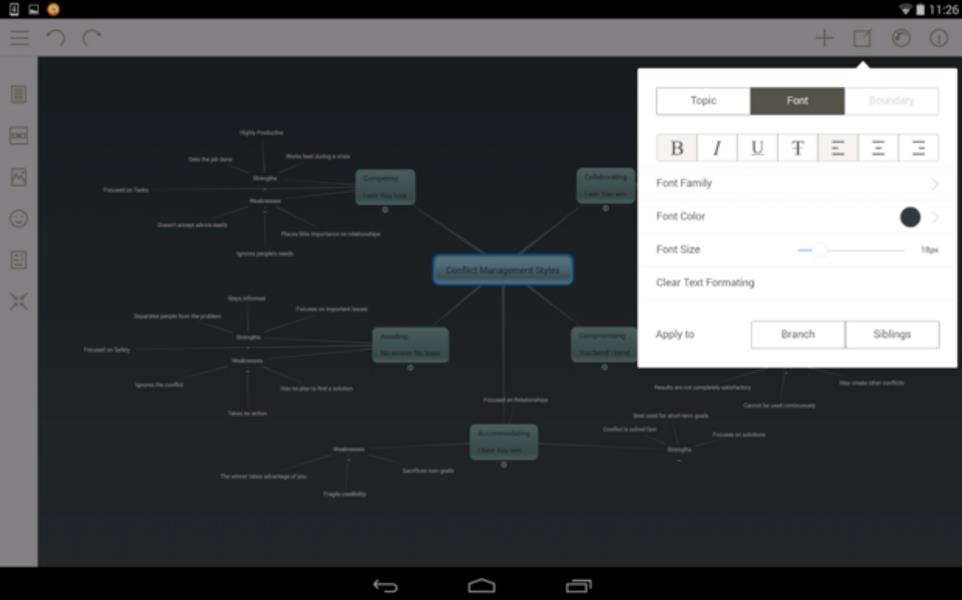962x600 pixels.
Task: Select the Conflict Management Styles central topic
Action: pos(503,270)
